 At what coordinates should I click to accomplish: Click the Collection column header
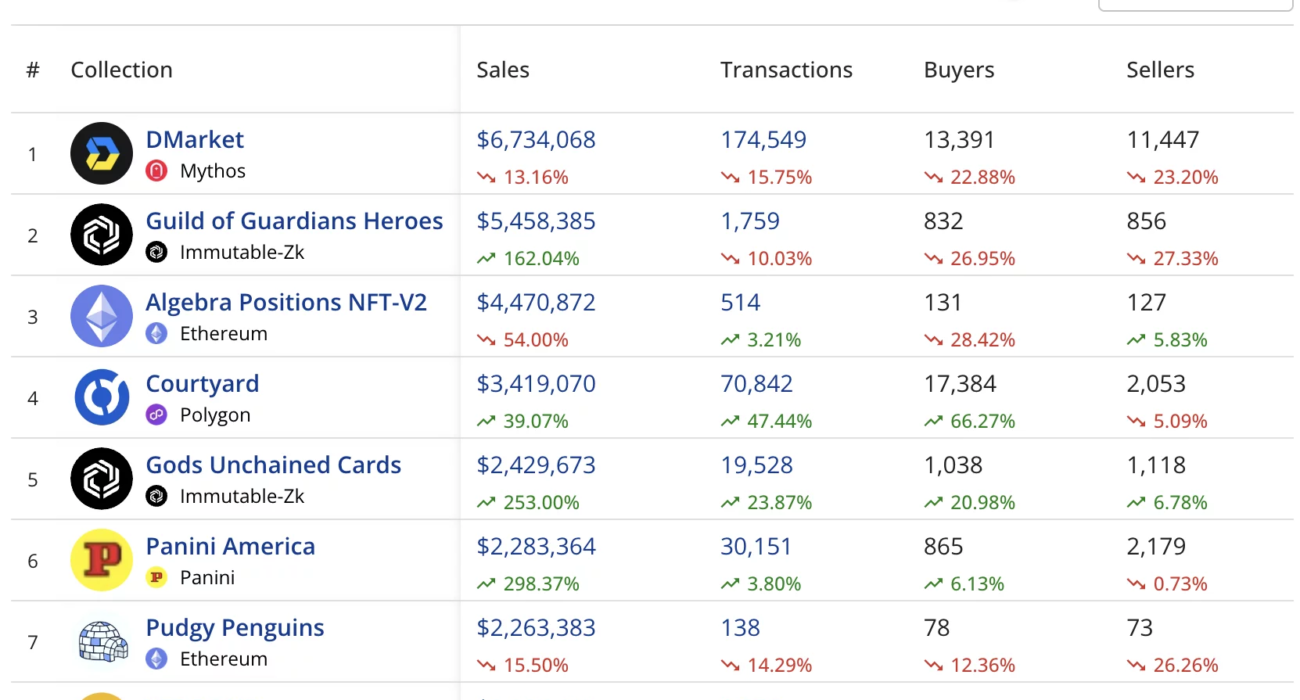(121, 70)
